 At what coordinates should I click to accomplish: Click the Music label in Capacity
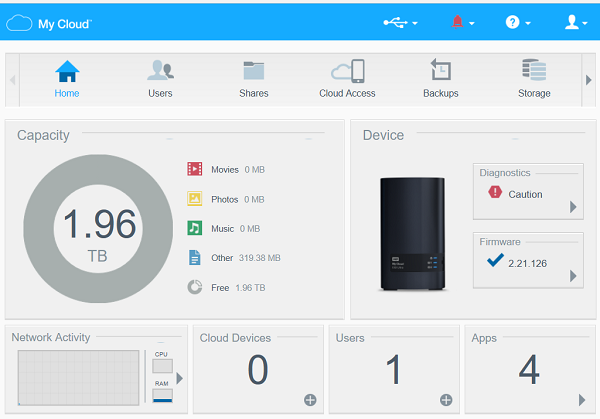[x=222, y=228]
